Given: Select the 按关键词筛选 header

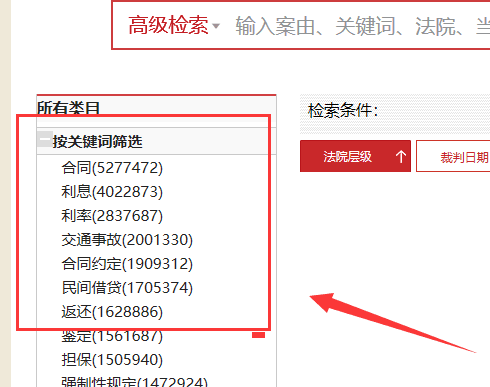Looking at the screenshot, I should [97, 141].
